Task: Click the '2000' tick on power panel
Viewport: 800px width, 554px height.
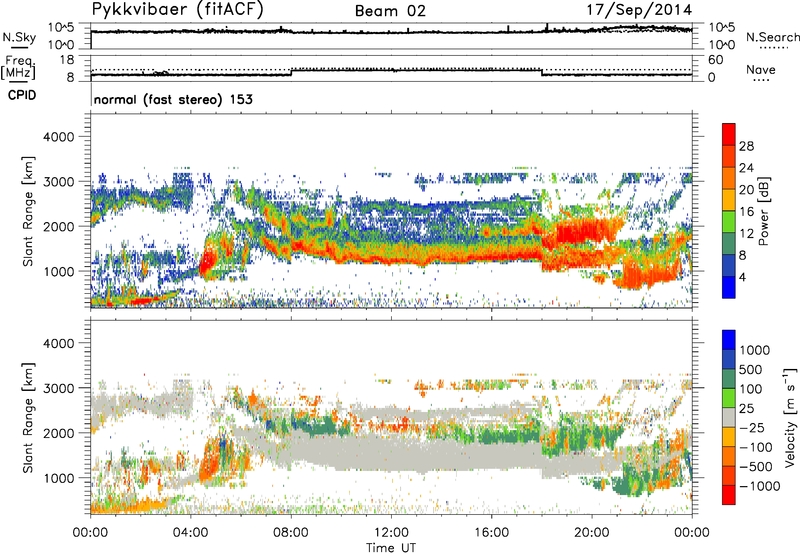Action: point(59,226)
